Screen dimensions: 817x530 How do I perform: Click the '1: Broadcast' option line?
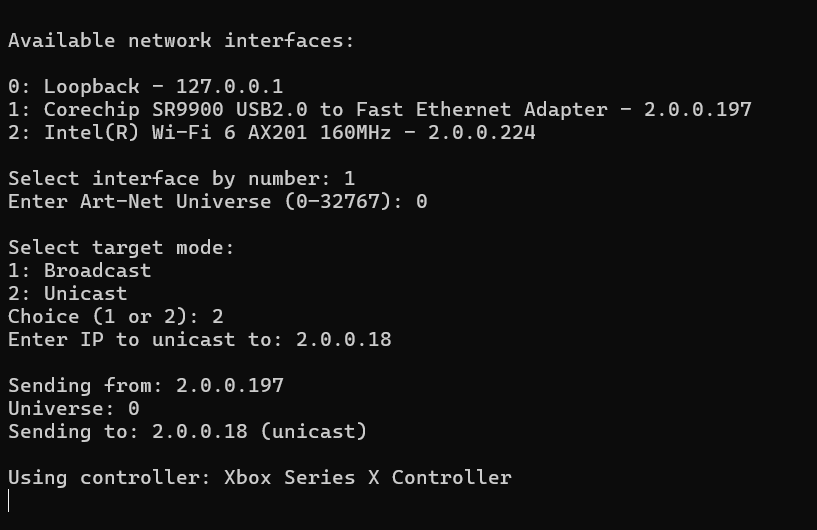[x=79, y=270]
